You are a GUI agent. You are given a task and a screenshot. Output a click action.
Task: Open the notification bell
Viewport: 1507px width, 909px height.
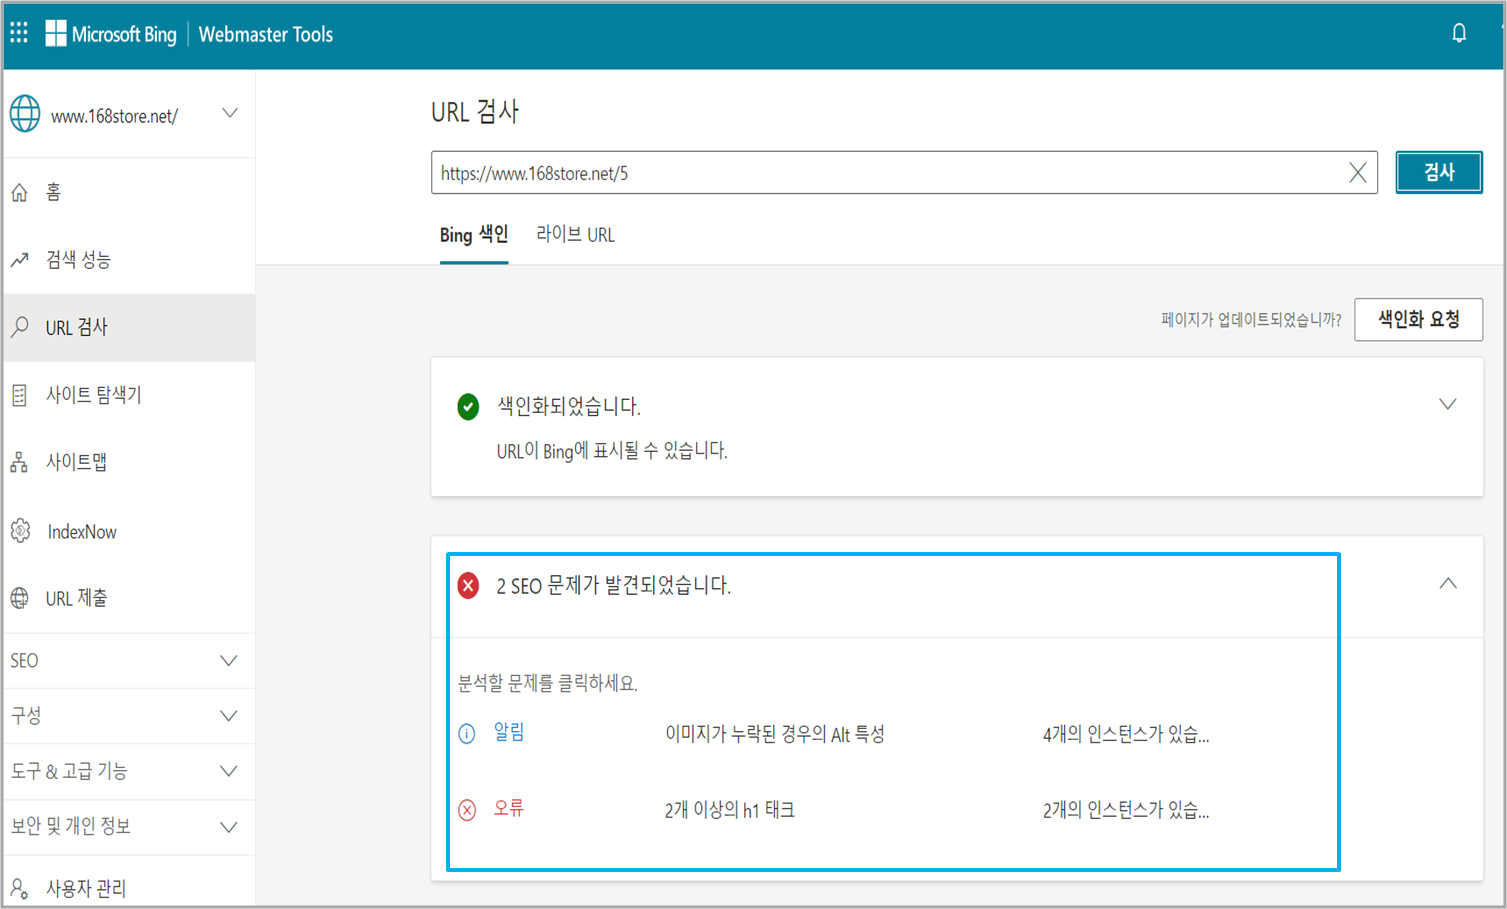pos(1459,31)
